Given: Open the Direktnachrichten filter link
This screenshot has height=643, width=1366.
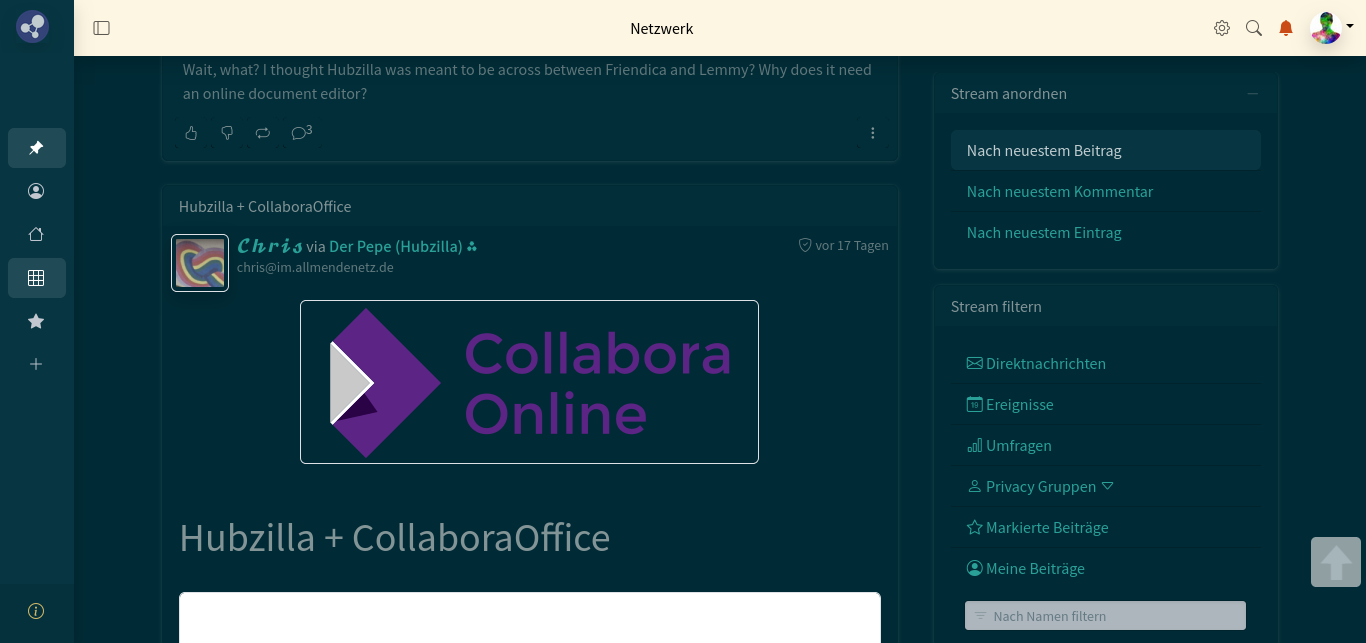Looking at the screenshot, I should click(1045, 364).
